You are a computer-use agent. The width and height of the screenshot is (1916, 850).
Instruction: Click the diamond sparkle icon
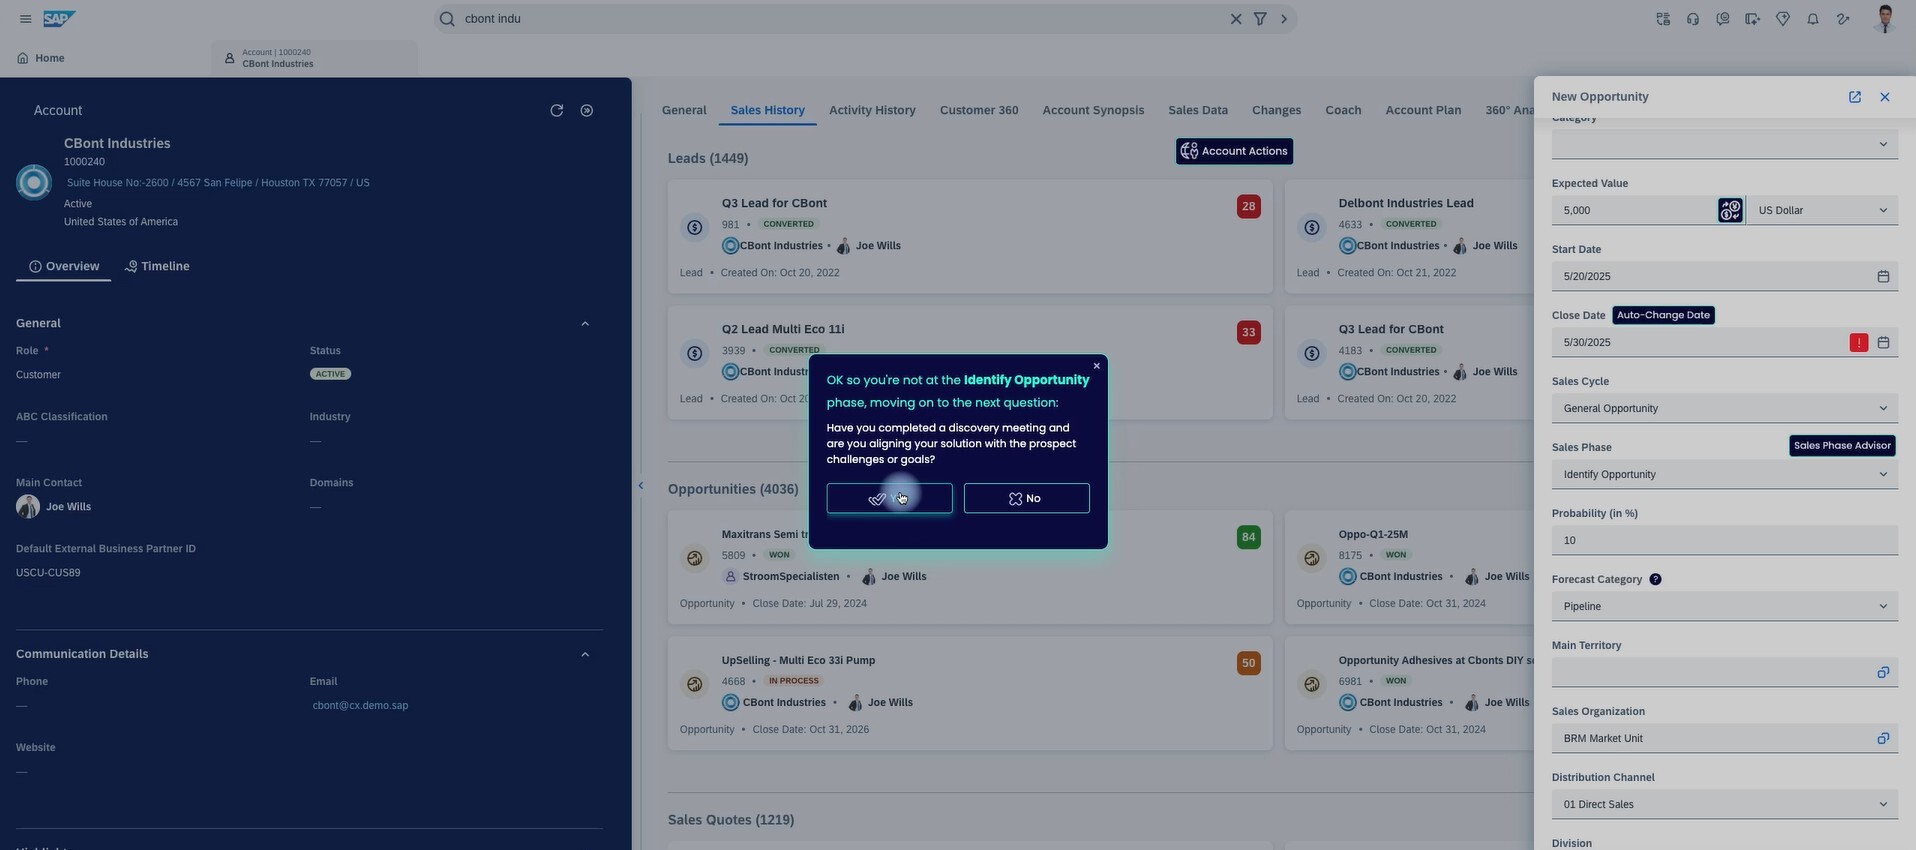(1783, 19)
